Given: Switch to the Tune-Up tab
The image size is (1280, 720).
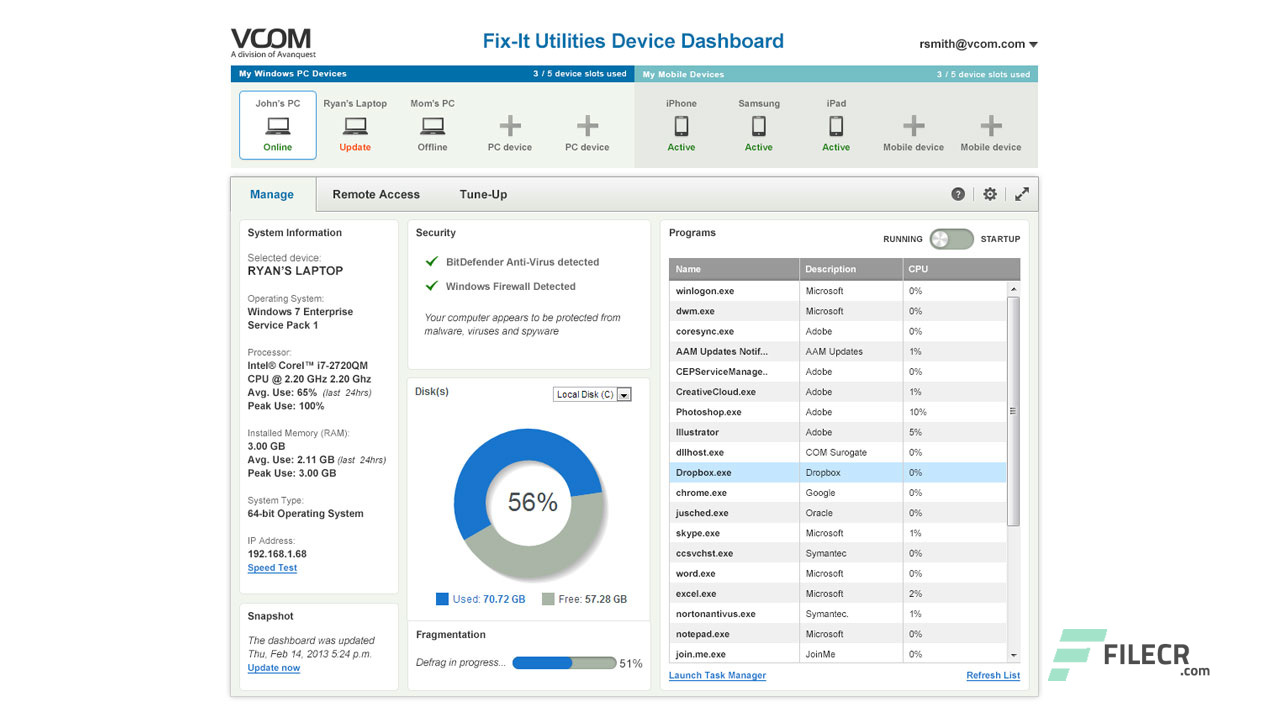Looking at the screenshot, I should (483, 195).
